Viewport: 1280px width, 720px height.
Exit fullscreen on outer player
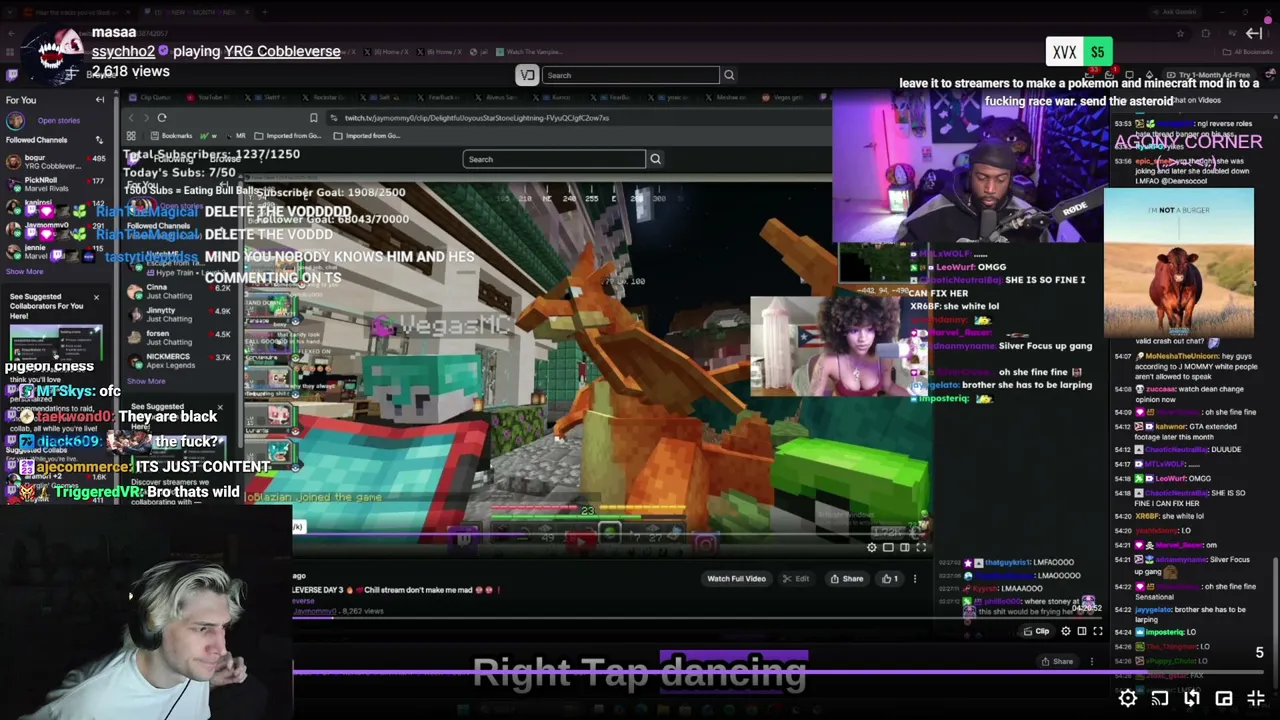pyautogui.click(x=1256, y=699)
